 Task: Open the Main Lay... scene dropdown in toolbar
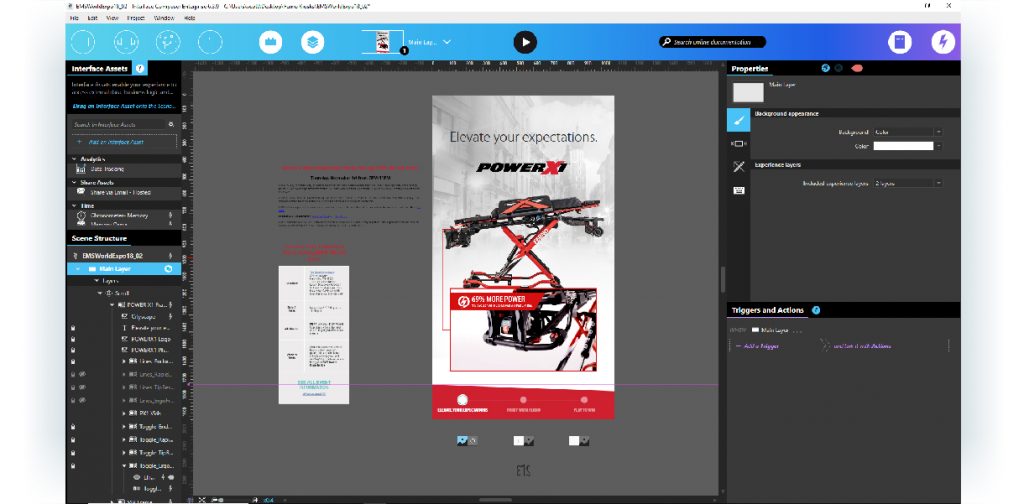[x=447, y=42]
